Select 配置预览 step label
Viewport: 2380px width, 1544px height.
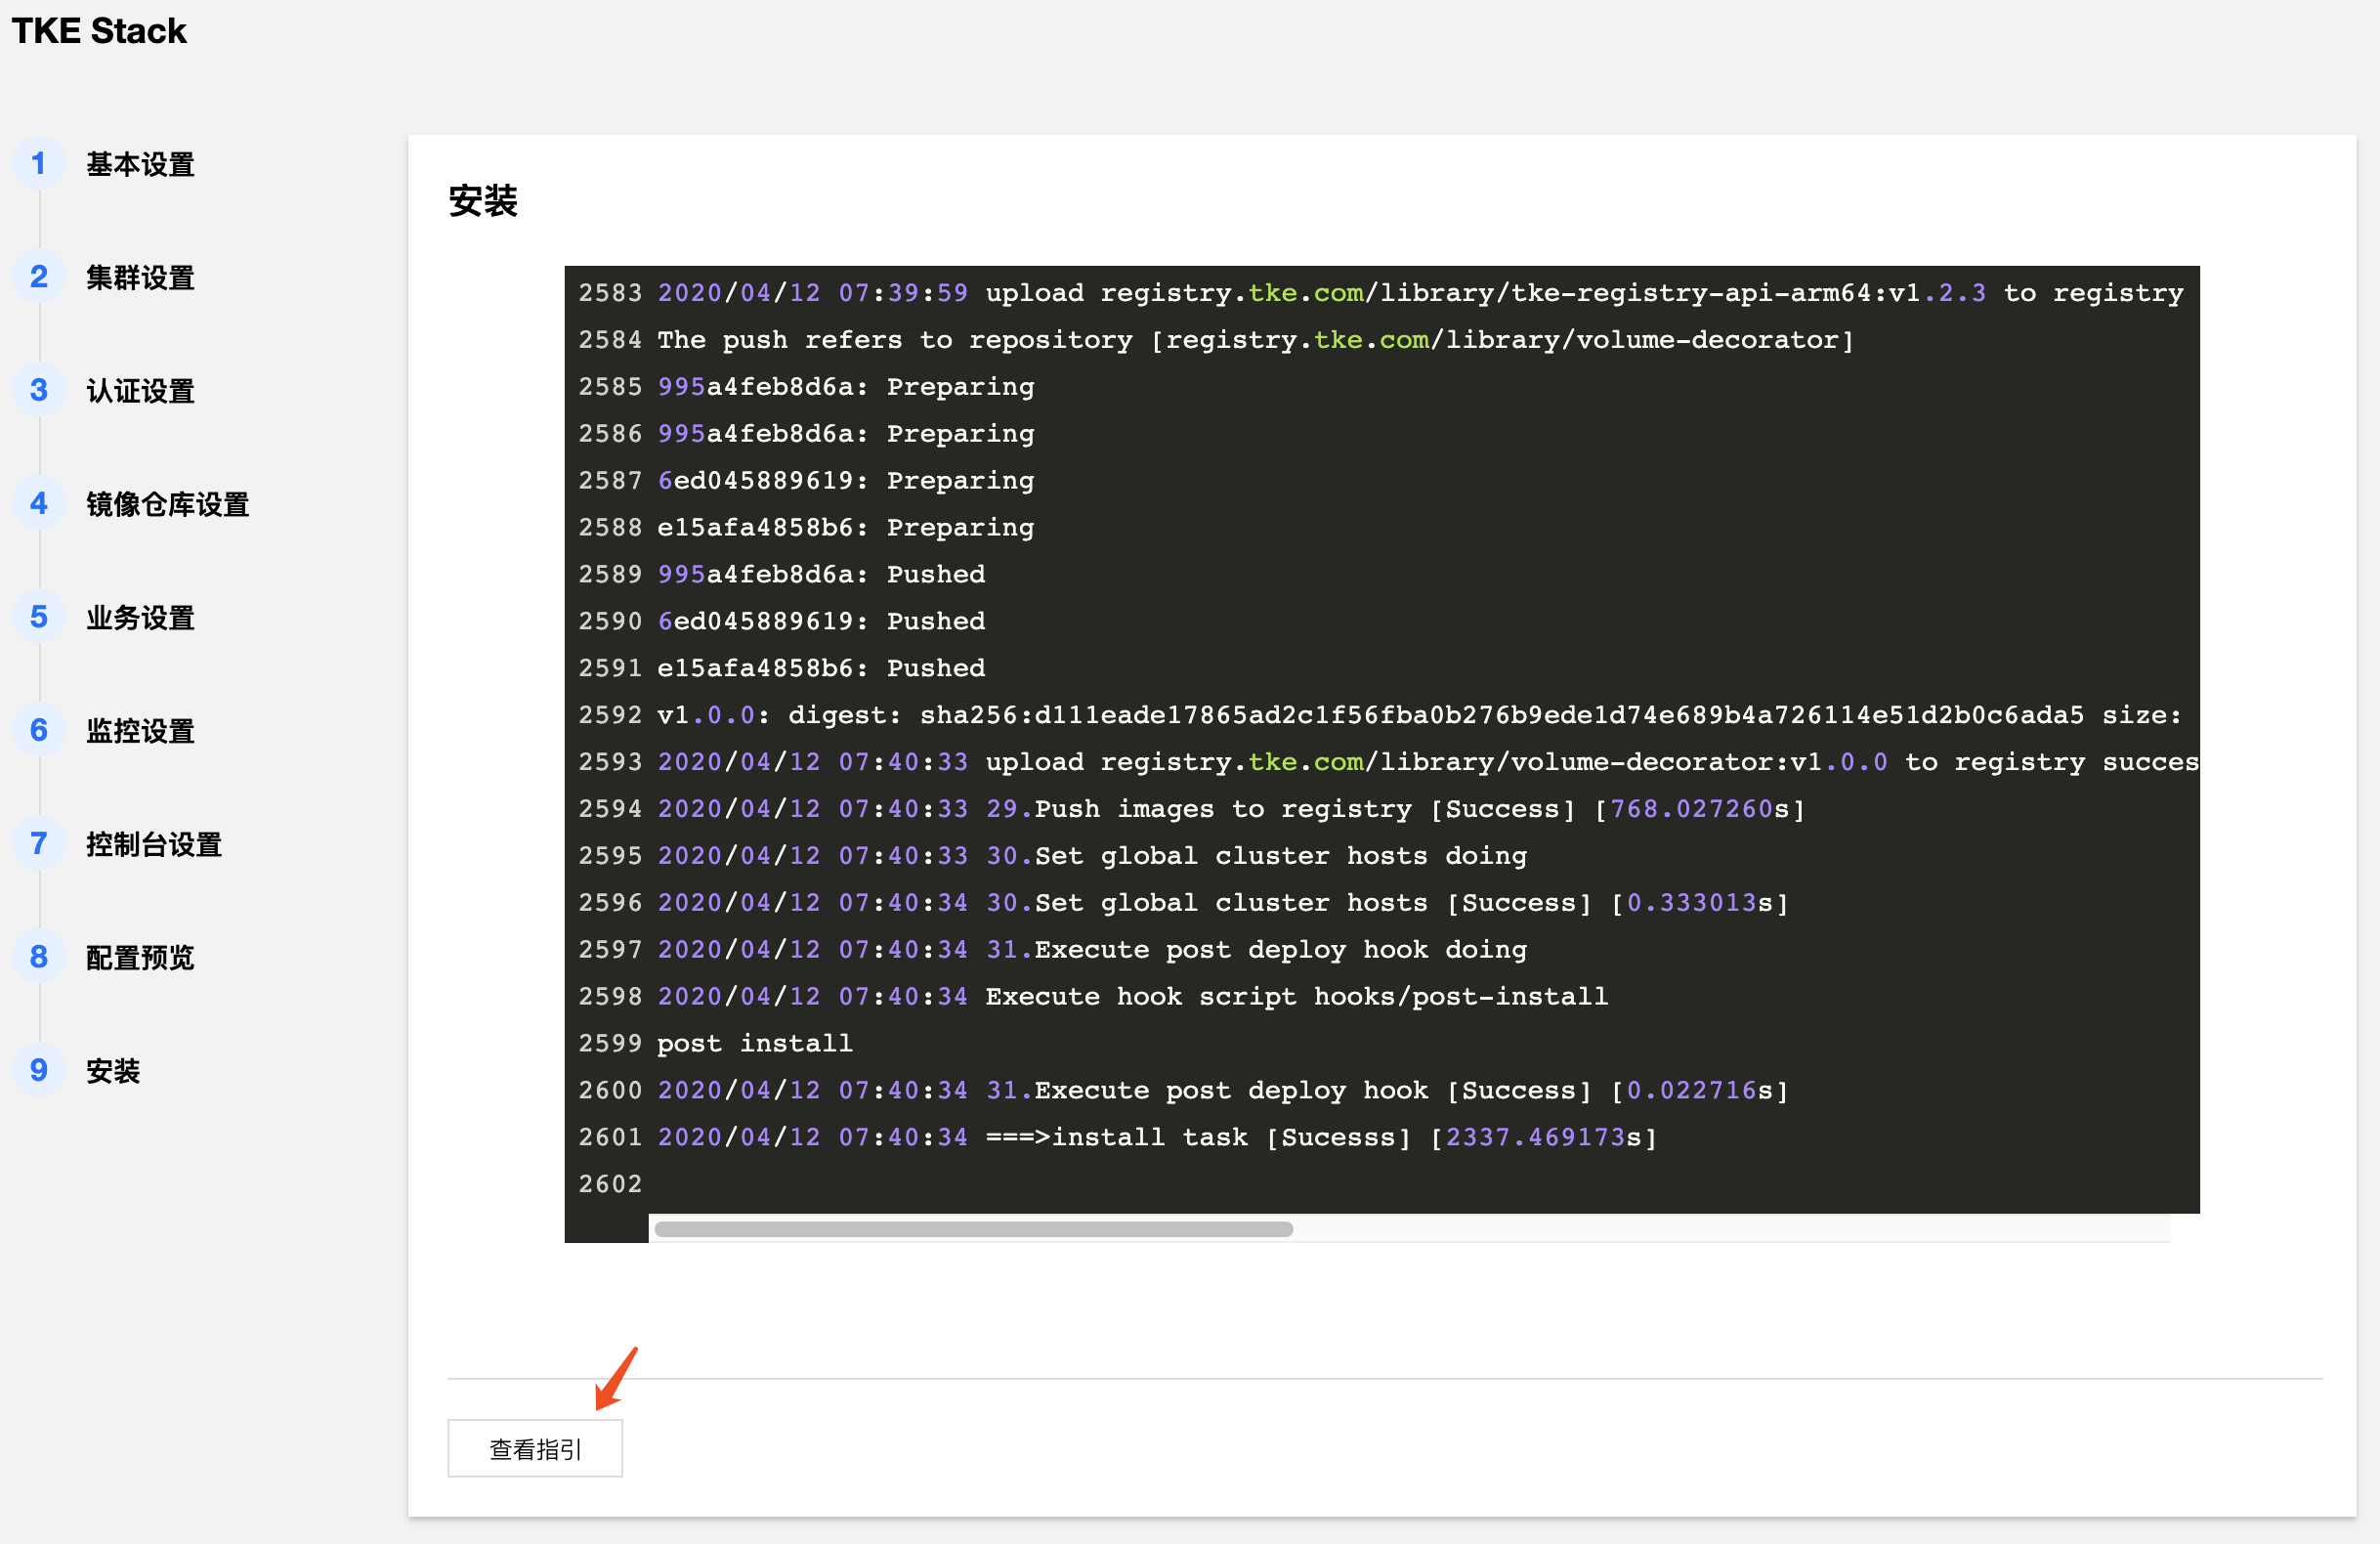click(x=140, y=958)
